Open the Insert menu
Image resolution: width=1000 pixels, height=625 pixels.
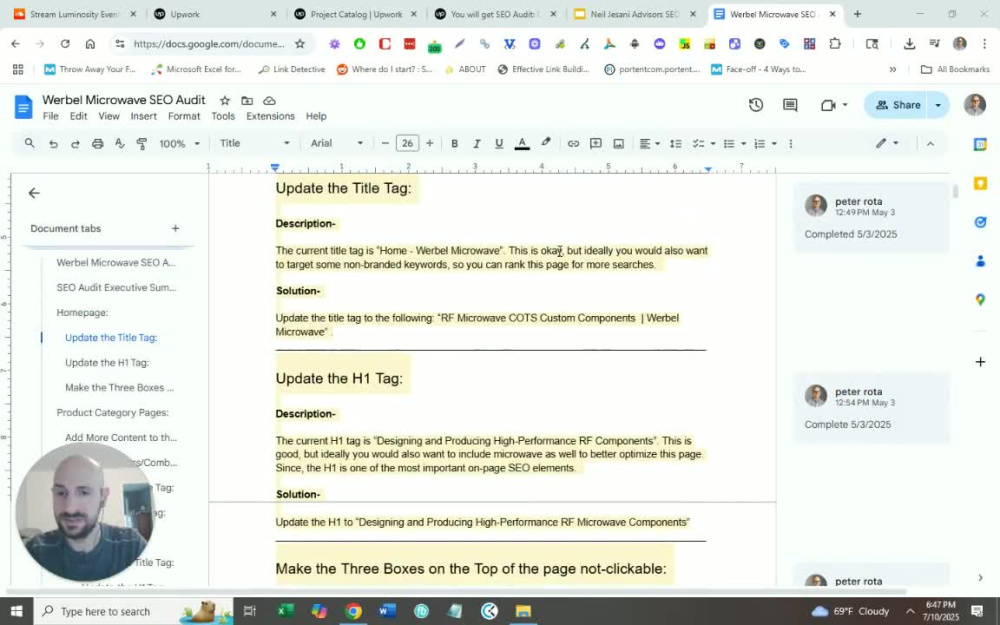point(143,116)
